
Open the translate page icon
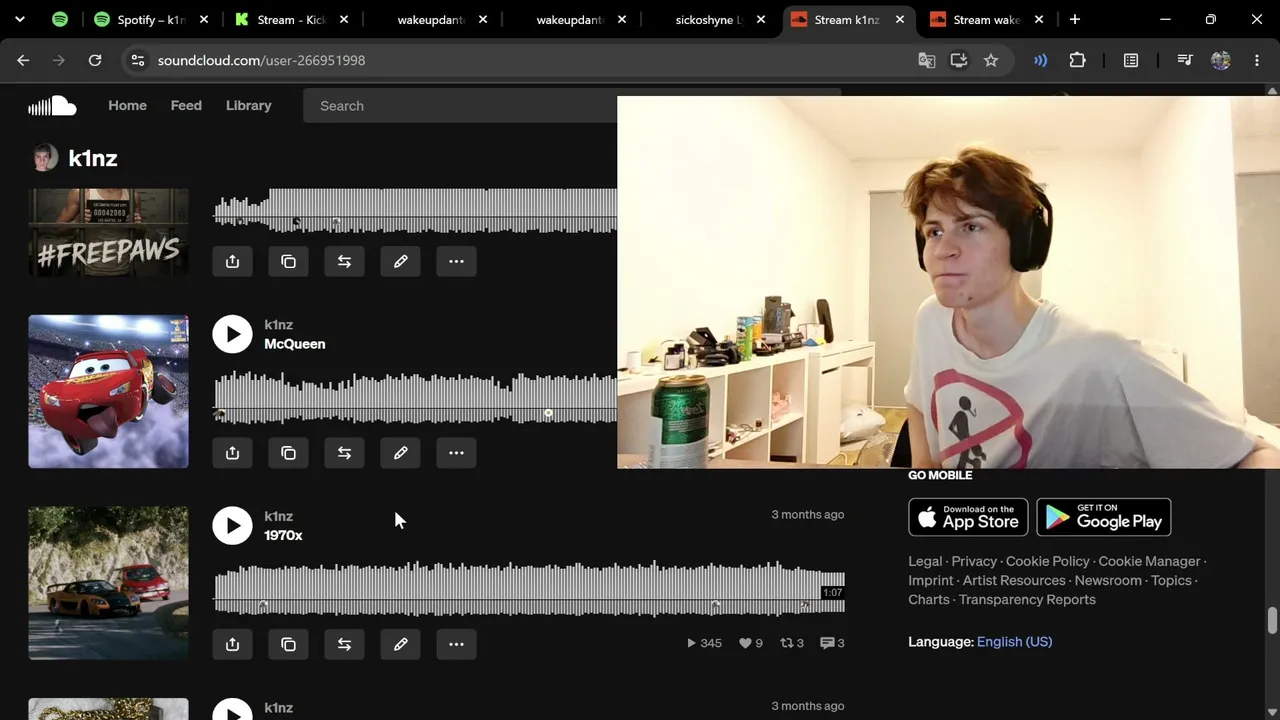click(x=927, y=60)
